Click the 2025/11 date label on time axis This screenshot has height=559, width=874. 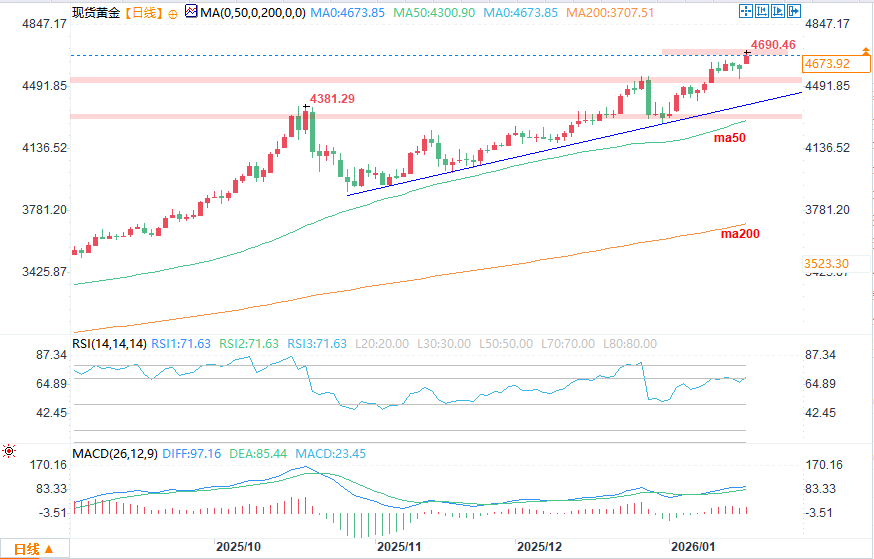click(399, 547)
